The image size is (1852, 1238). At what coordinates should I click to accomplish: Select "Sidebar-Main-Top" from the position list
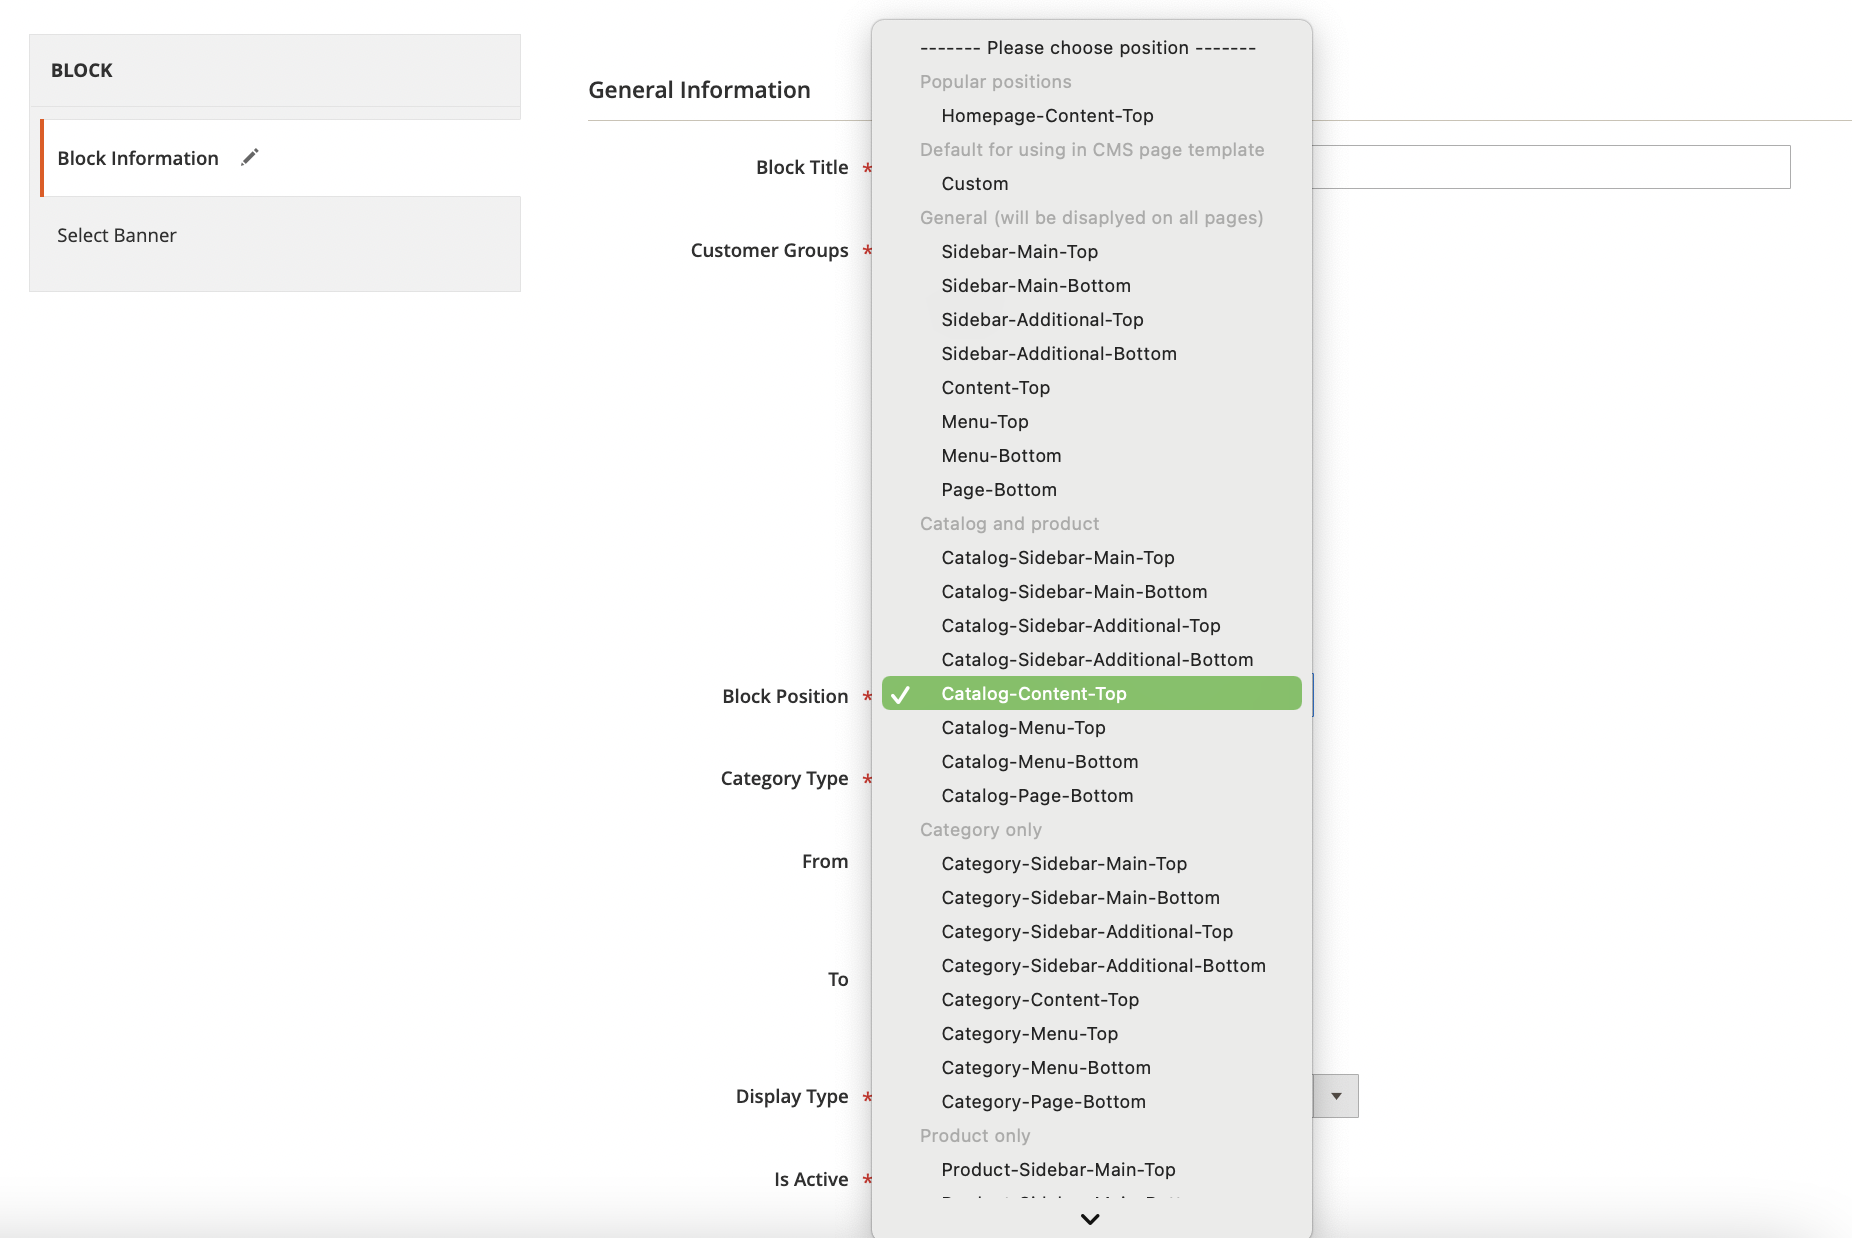click(1023, 251)
